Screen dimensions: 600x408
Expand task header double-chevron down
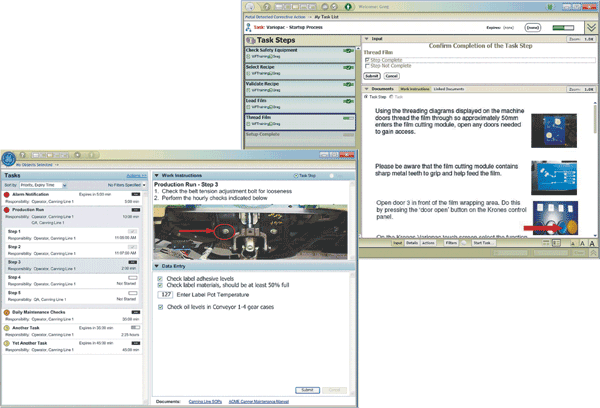[592, 28]
